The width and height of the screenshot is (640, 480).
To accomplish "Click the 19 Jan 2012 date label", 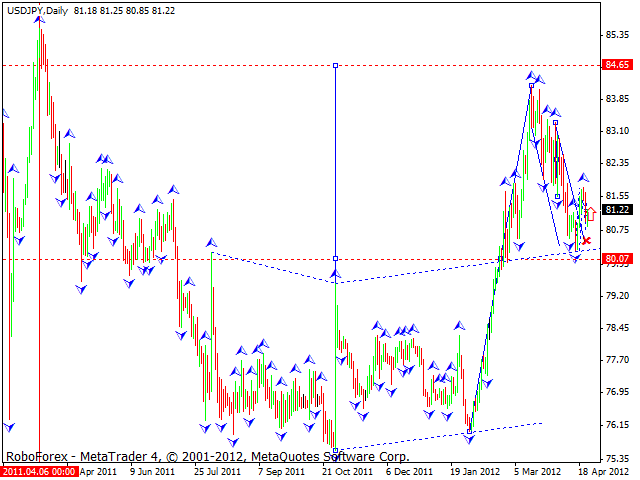I will point(476,471).
